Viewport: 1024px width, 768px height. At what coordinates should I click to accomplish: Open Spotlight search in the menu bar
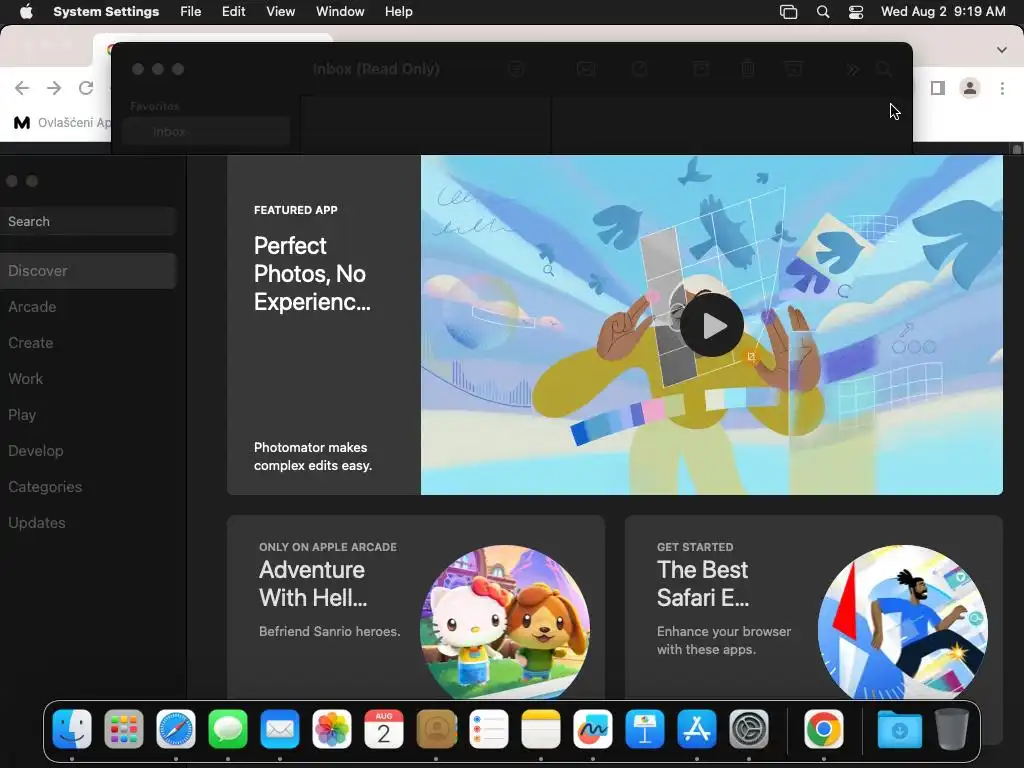pyautogui.click(x=823, y=12)
